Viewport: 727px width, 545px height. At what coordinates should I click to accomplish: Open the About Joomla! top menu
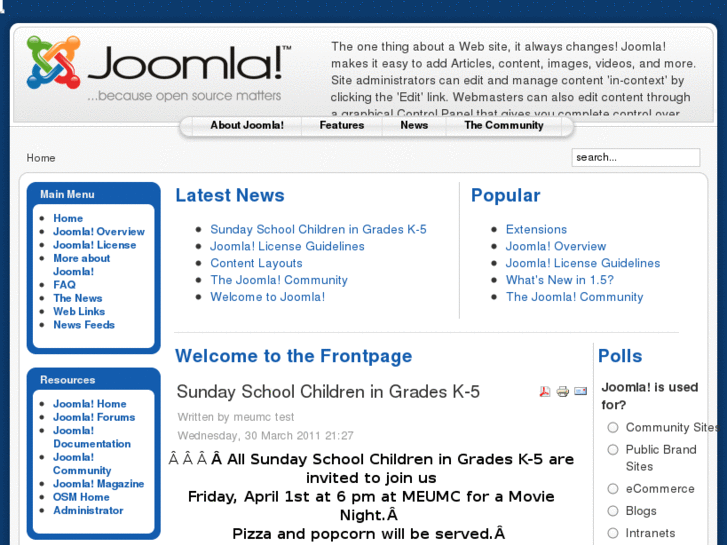247,125
